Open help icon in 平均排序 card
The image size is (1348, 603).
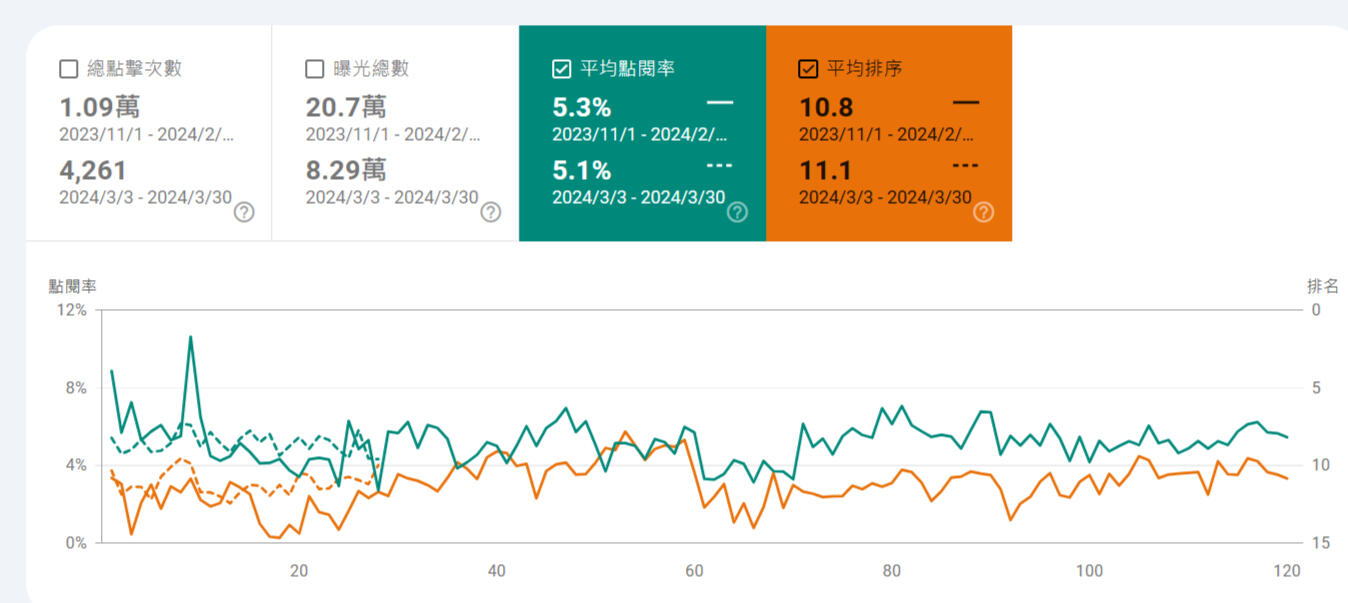[983, 212]
